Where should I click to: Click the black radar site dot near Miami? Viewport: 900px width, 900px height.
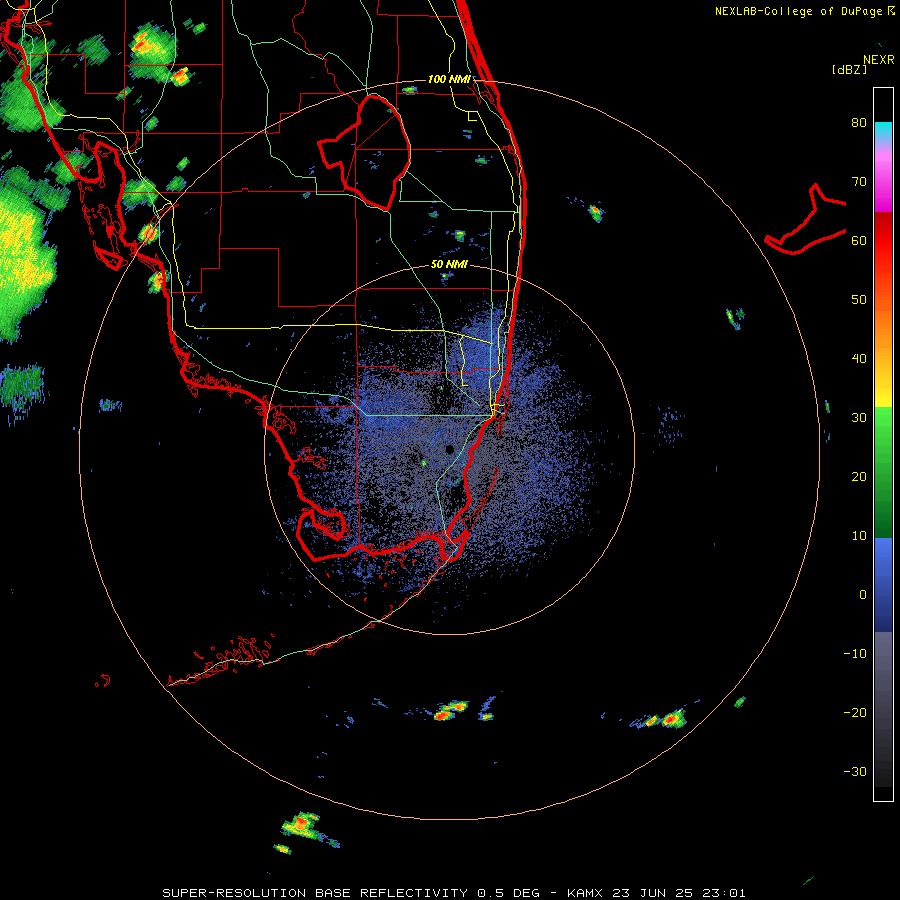(450, 449)
